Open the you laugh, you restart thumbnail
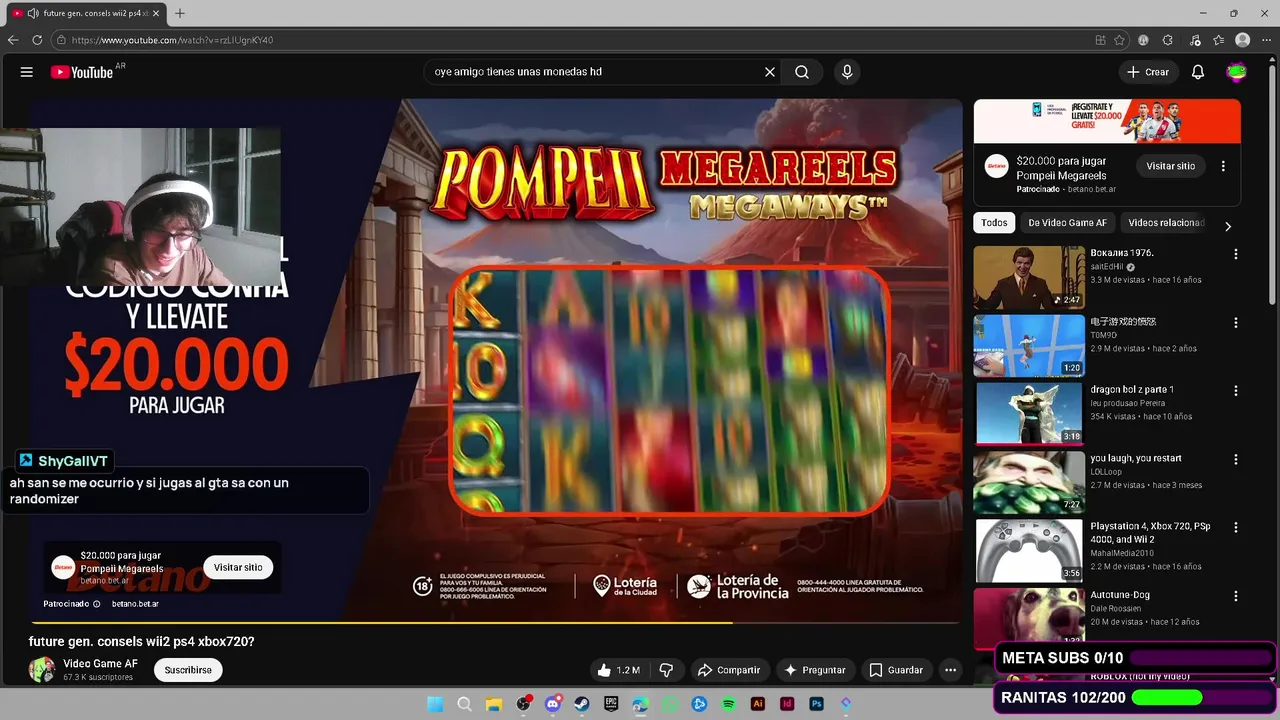 1029,481
